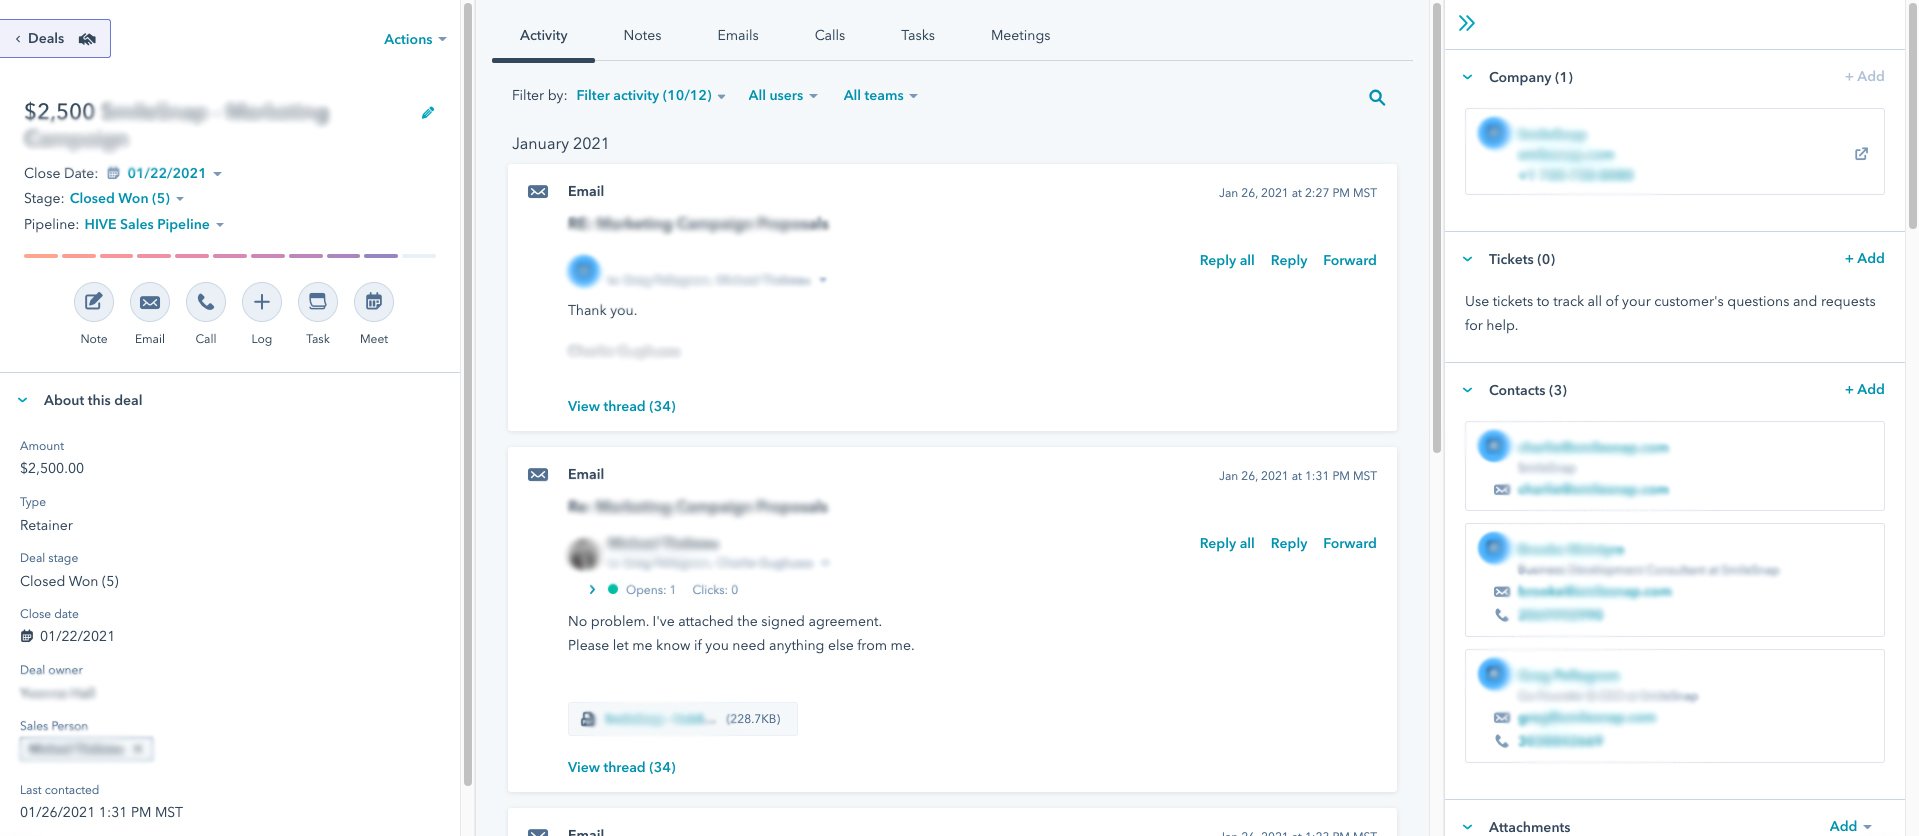Edit the deal name with pencil icon

[x=428, y=113]
